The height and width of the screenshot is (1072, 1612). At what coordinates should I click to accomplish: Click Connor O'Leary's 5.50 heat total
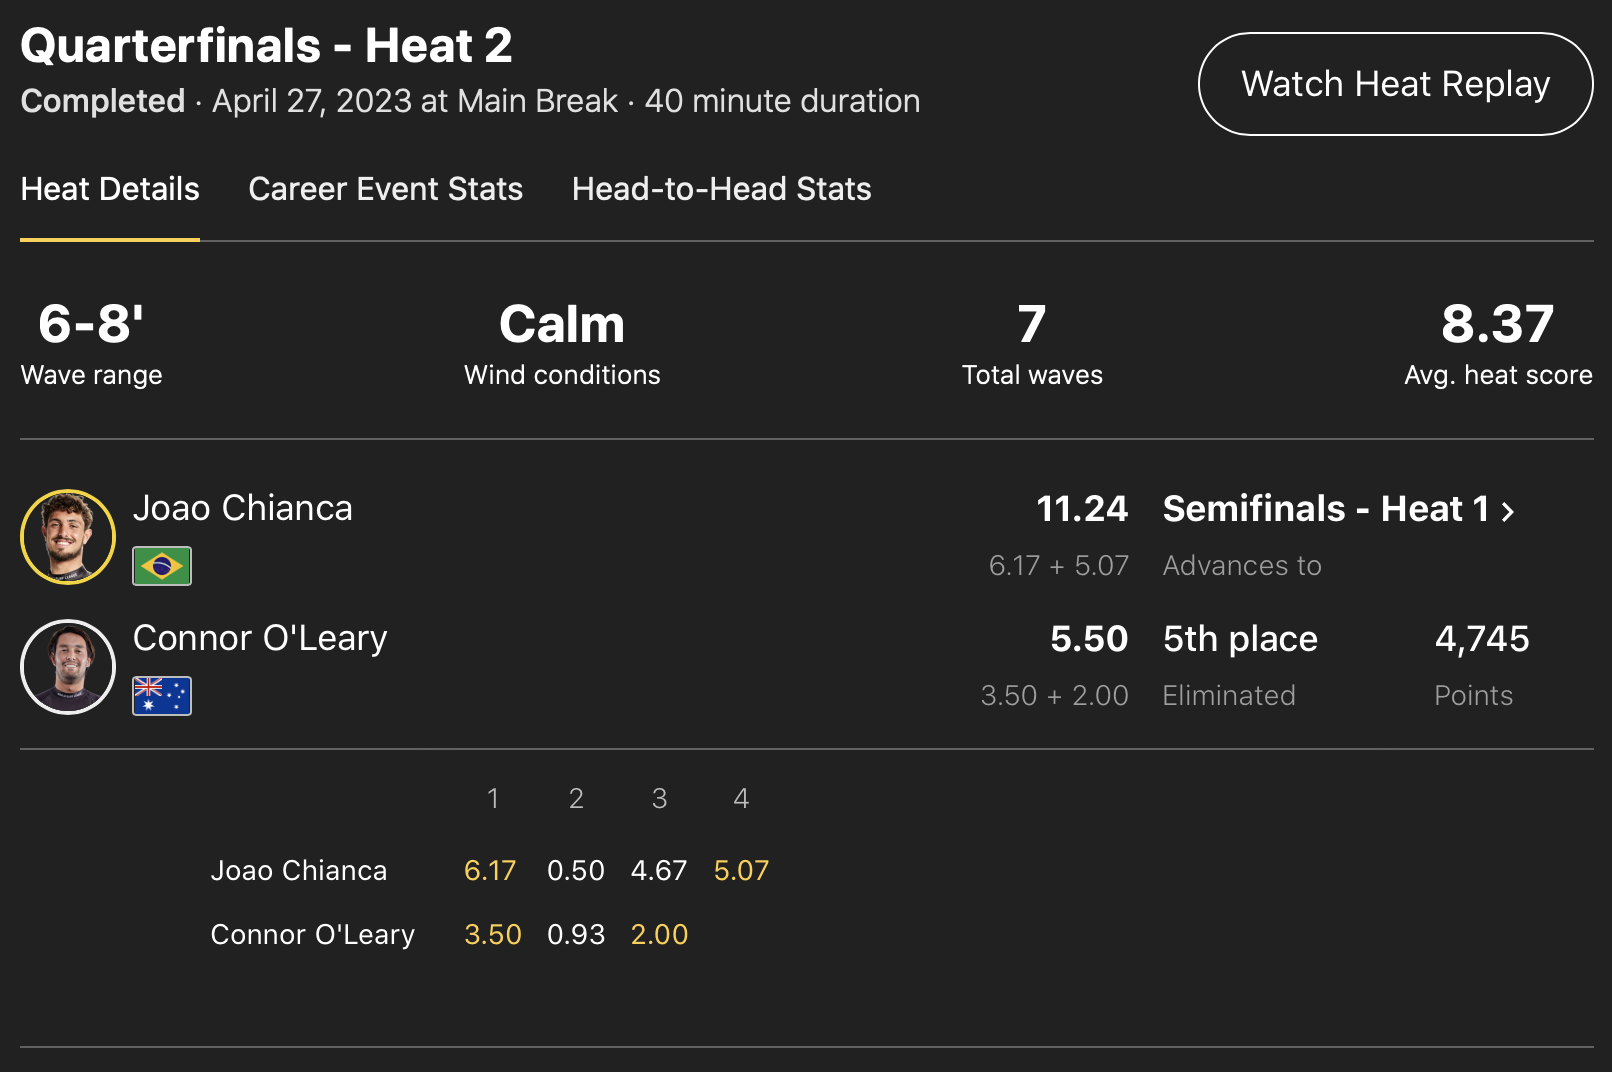coord(1089,639)
